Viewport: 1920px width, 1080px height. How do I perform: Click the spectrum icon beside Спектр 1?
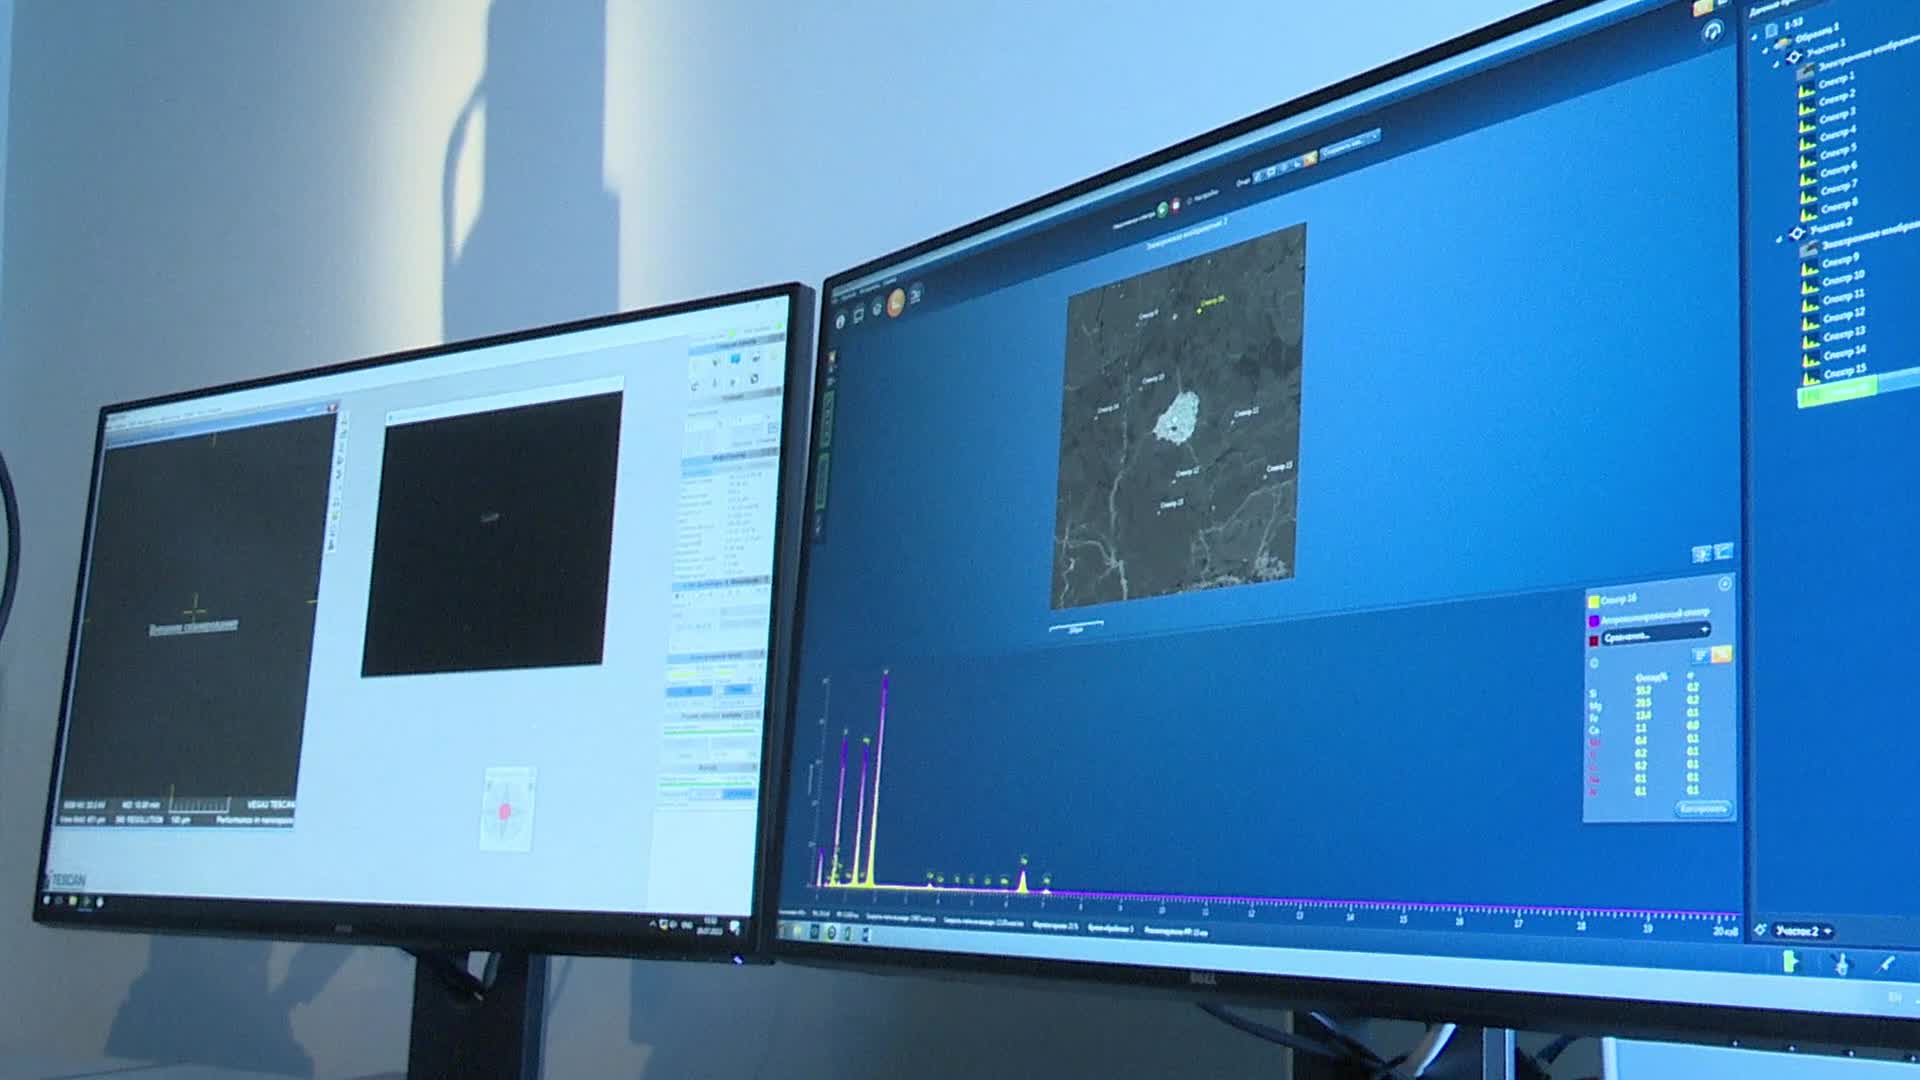coord(1806,91)
